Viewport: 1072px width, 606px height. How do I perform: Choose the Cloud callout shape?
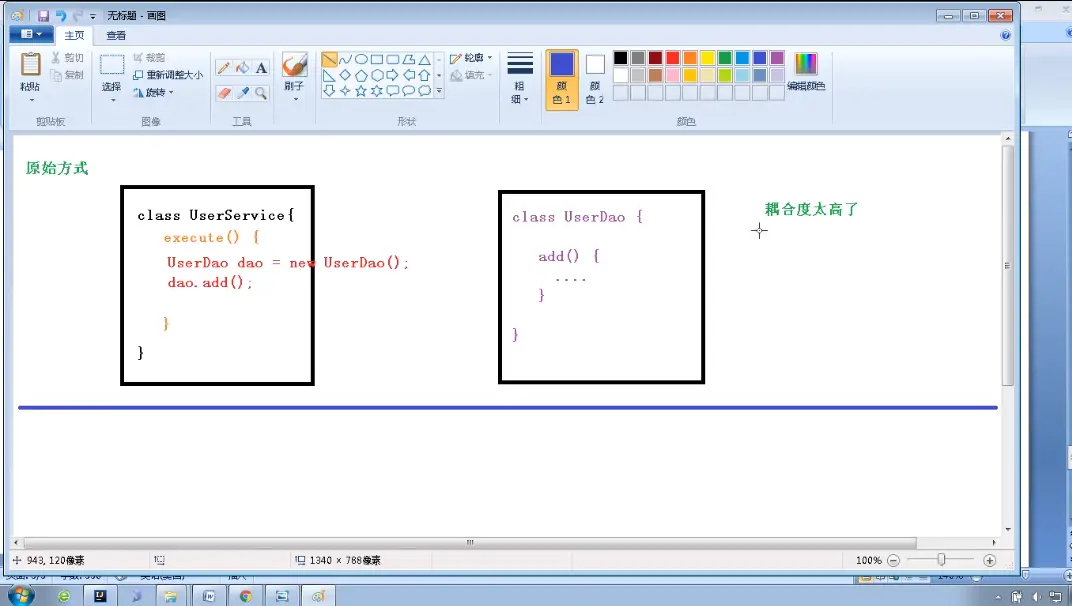click(x=425, y=90)
